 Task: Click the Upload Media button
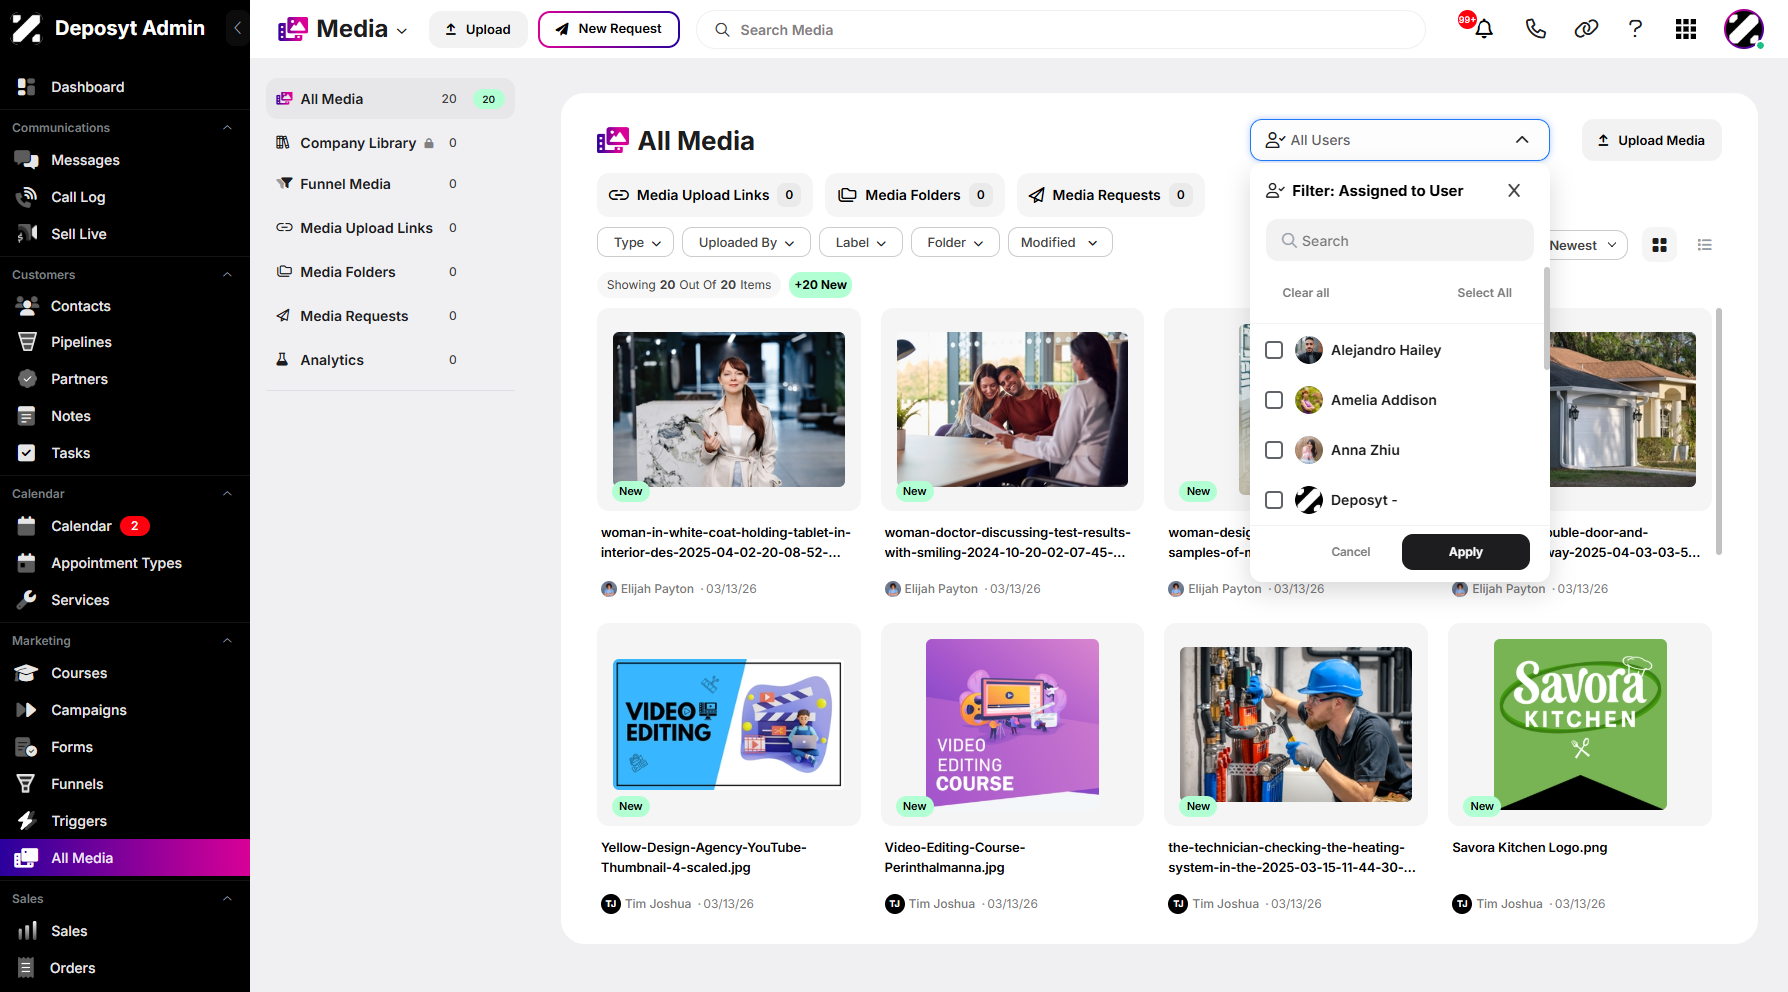1651,140
